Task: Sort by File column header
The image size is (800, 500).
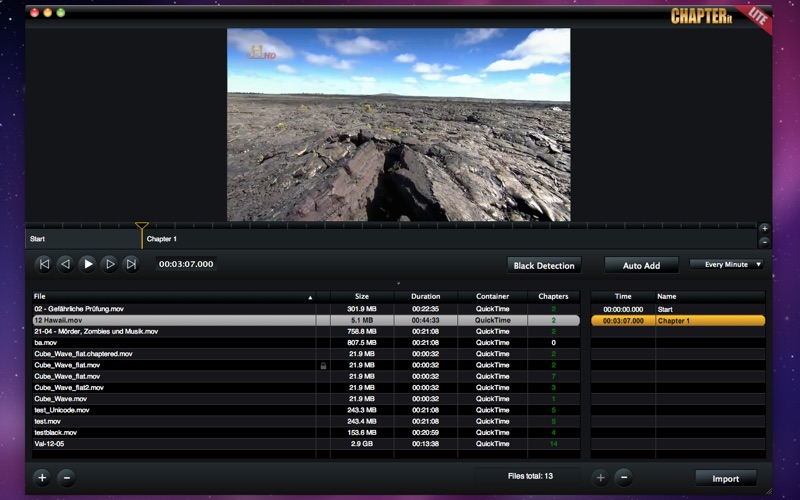Action: tap(173, 296)
